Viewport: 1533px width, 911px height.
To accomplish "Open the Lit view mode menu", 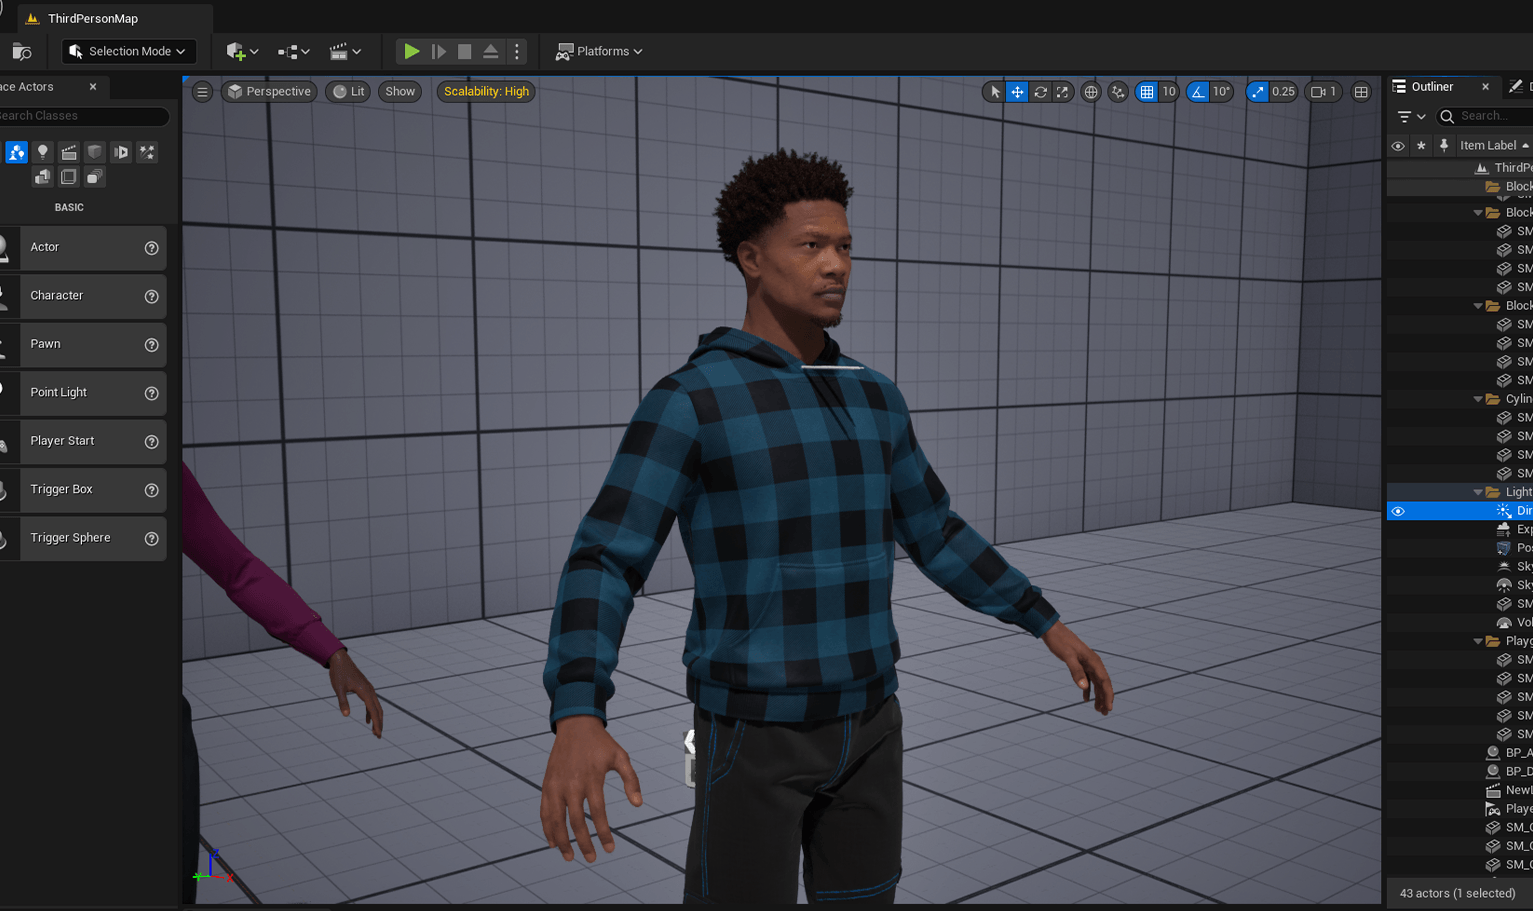I will pyautogui.click(x=348, y=91).
